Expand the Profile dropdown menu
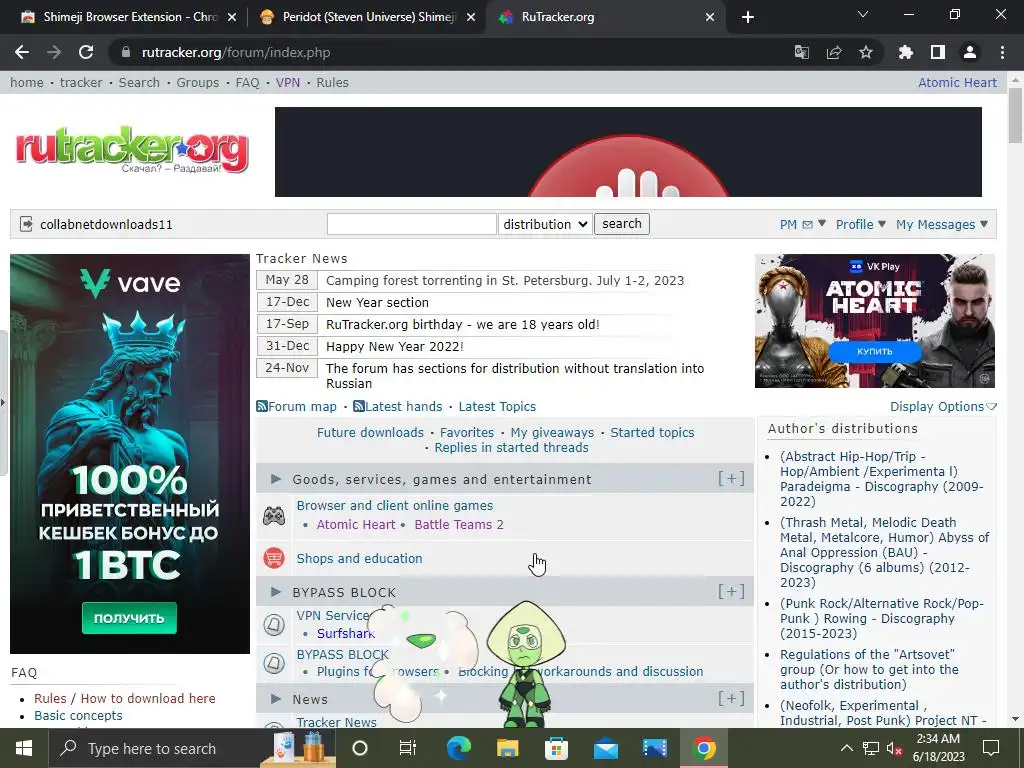 [x=861, y=224]
